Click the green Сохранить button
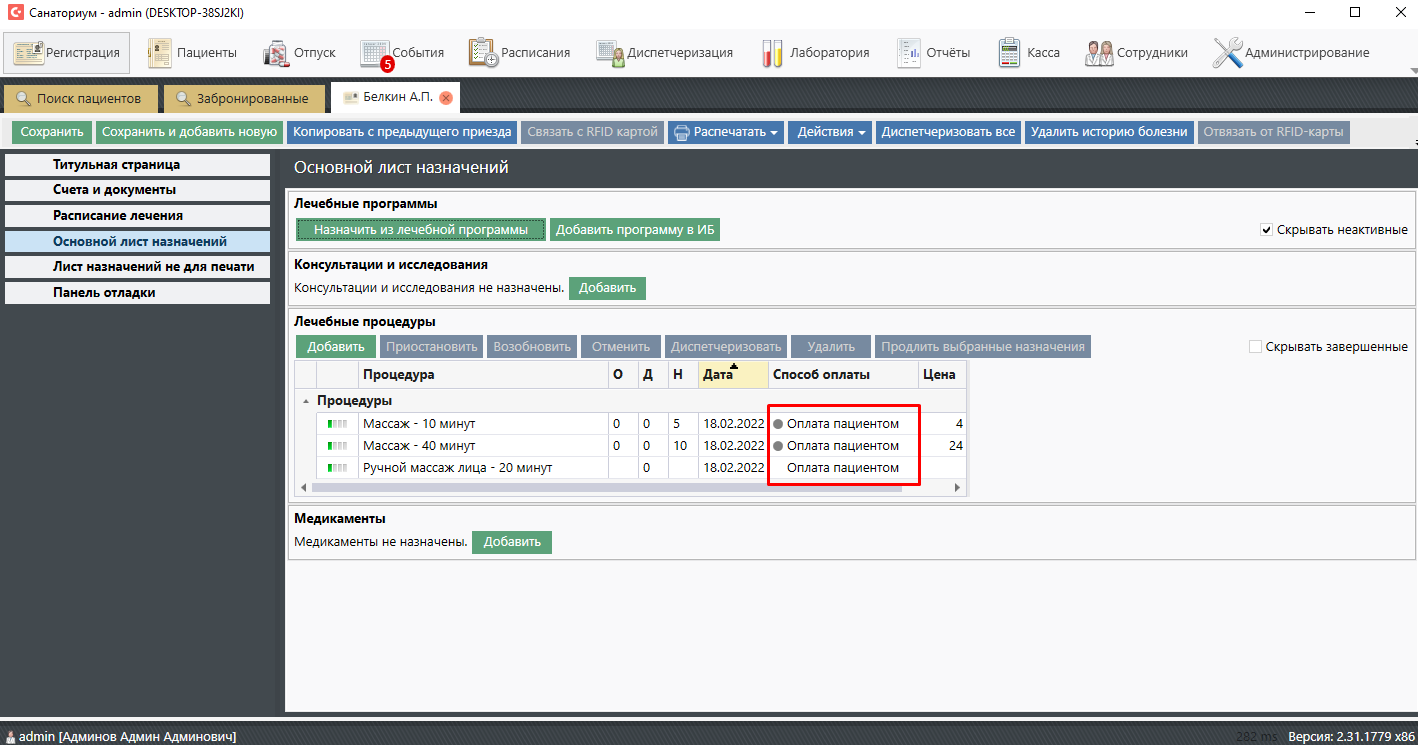 pos(52,132)
